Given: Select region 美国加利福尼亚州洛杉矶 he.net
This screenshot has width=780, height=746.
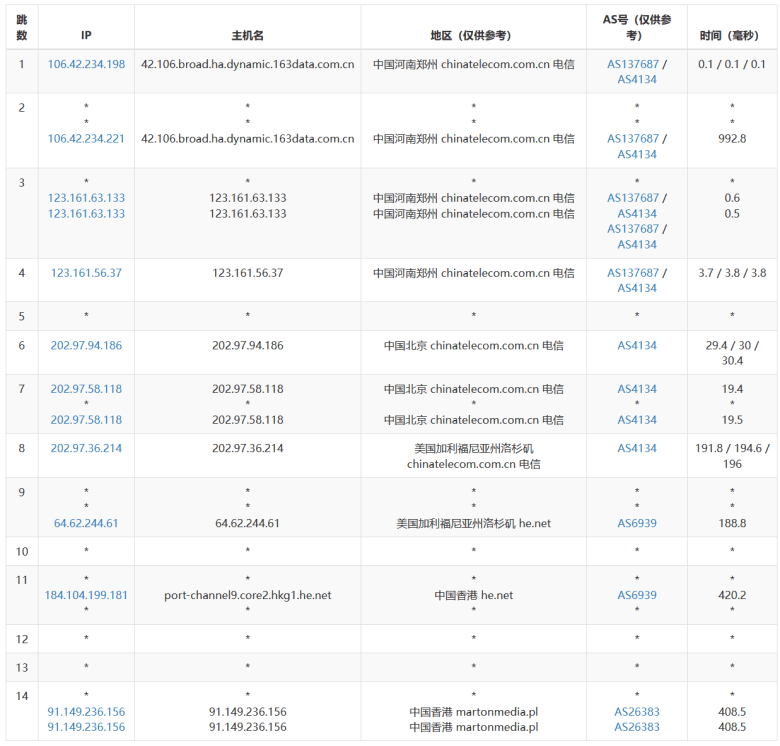Looking at the screenshot, I should point(474,523).
